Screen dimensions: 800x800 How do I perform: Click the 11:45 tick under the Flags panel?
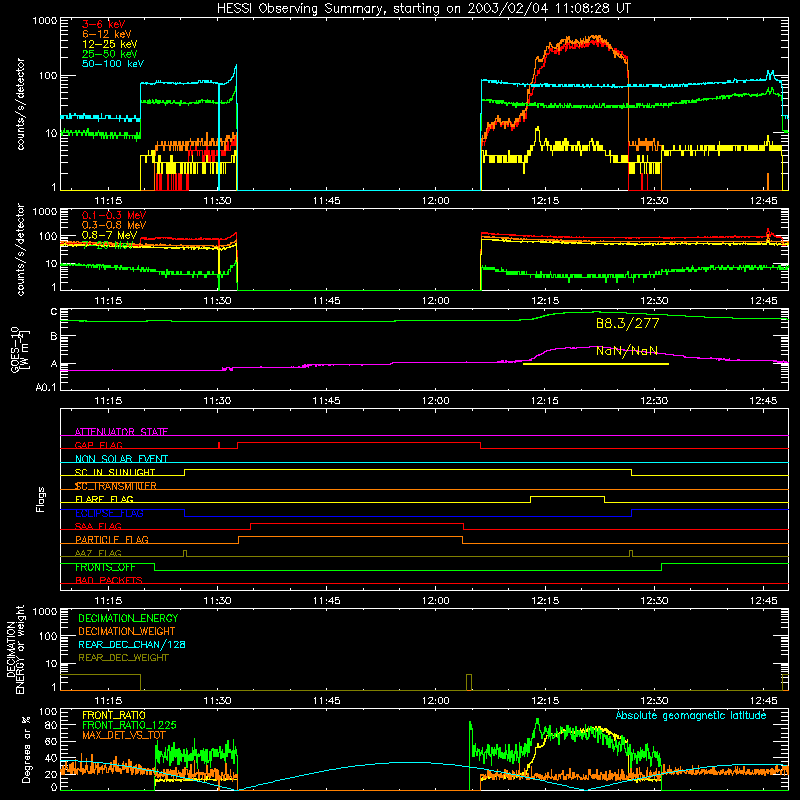point(327,601)
